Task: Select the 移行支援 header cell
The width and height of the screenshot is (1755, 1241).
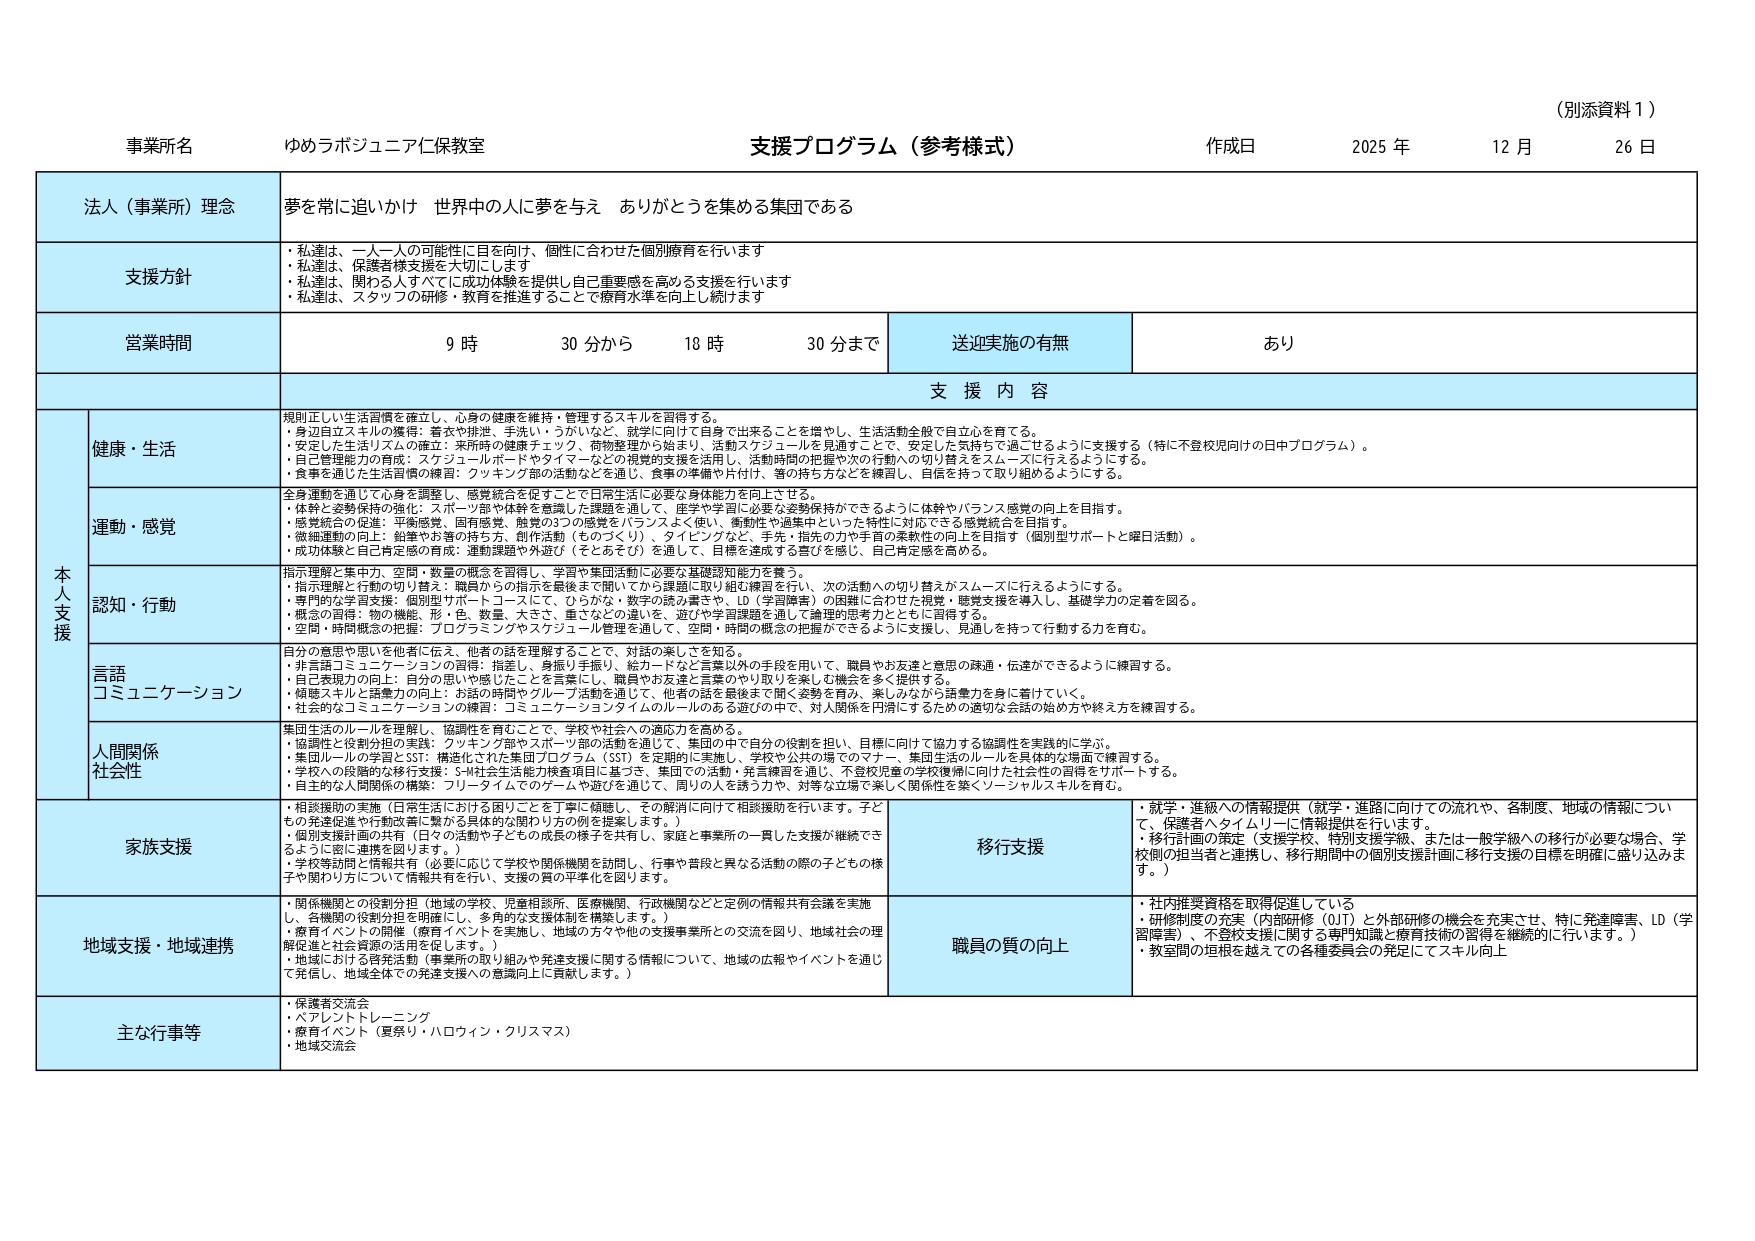Action: tap(1009, 847)
